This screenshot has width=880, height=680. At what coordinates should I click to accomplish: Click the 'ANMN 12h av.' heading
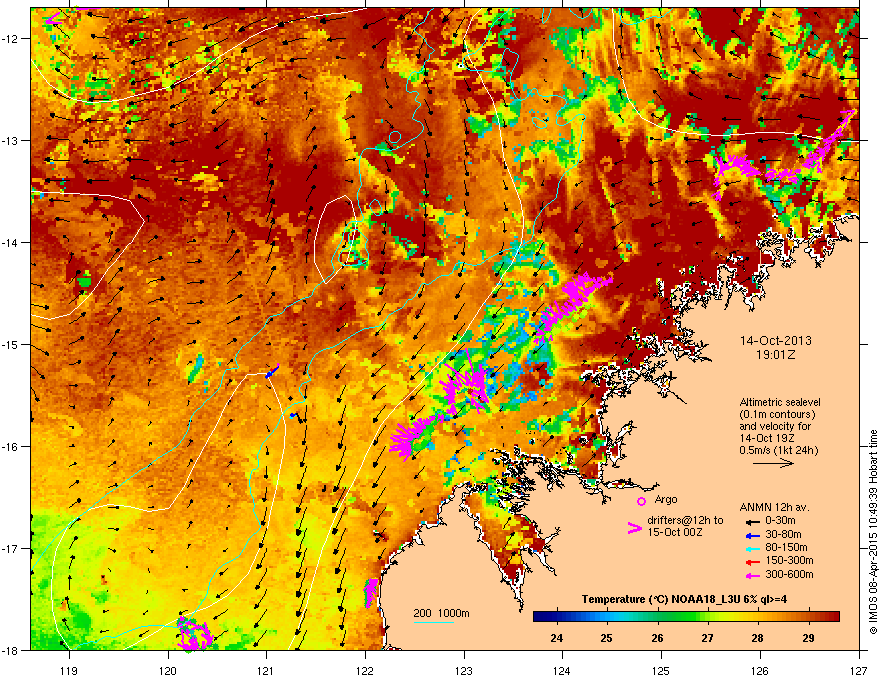774,507
